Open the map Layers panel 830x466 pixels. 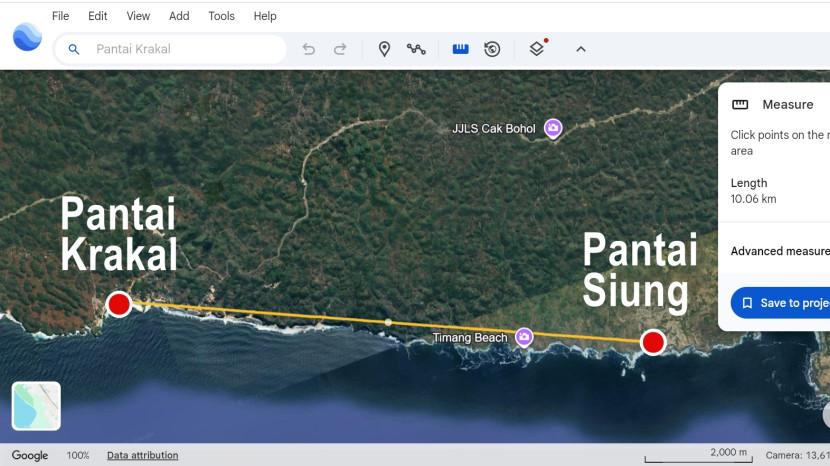(537, 49)
